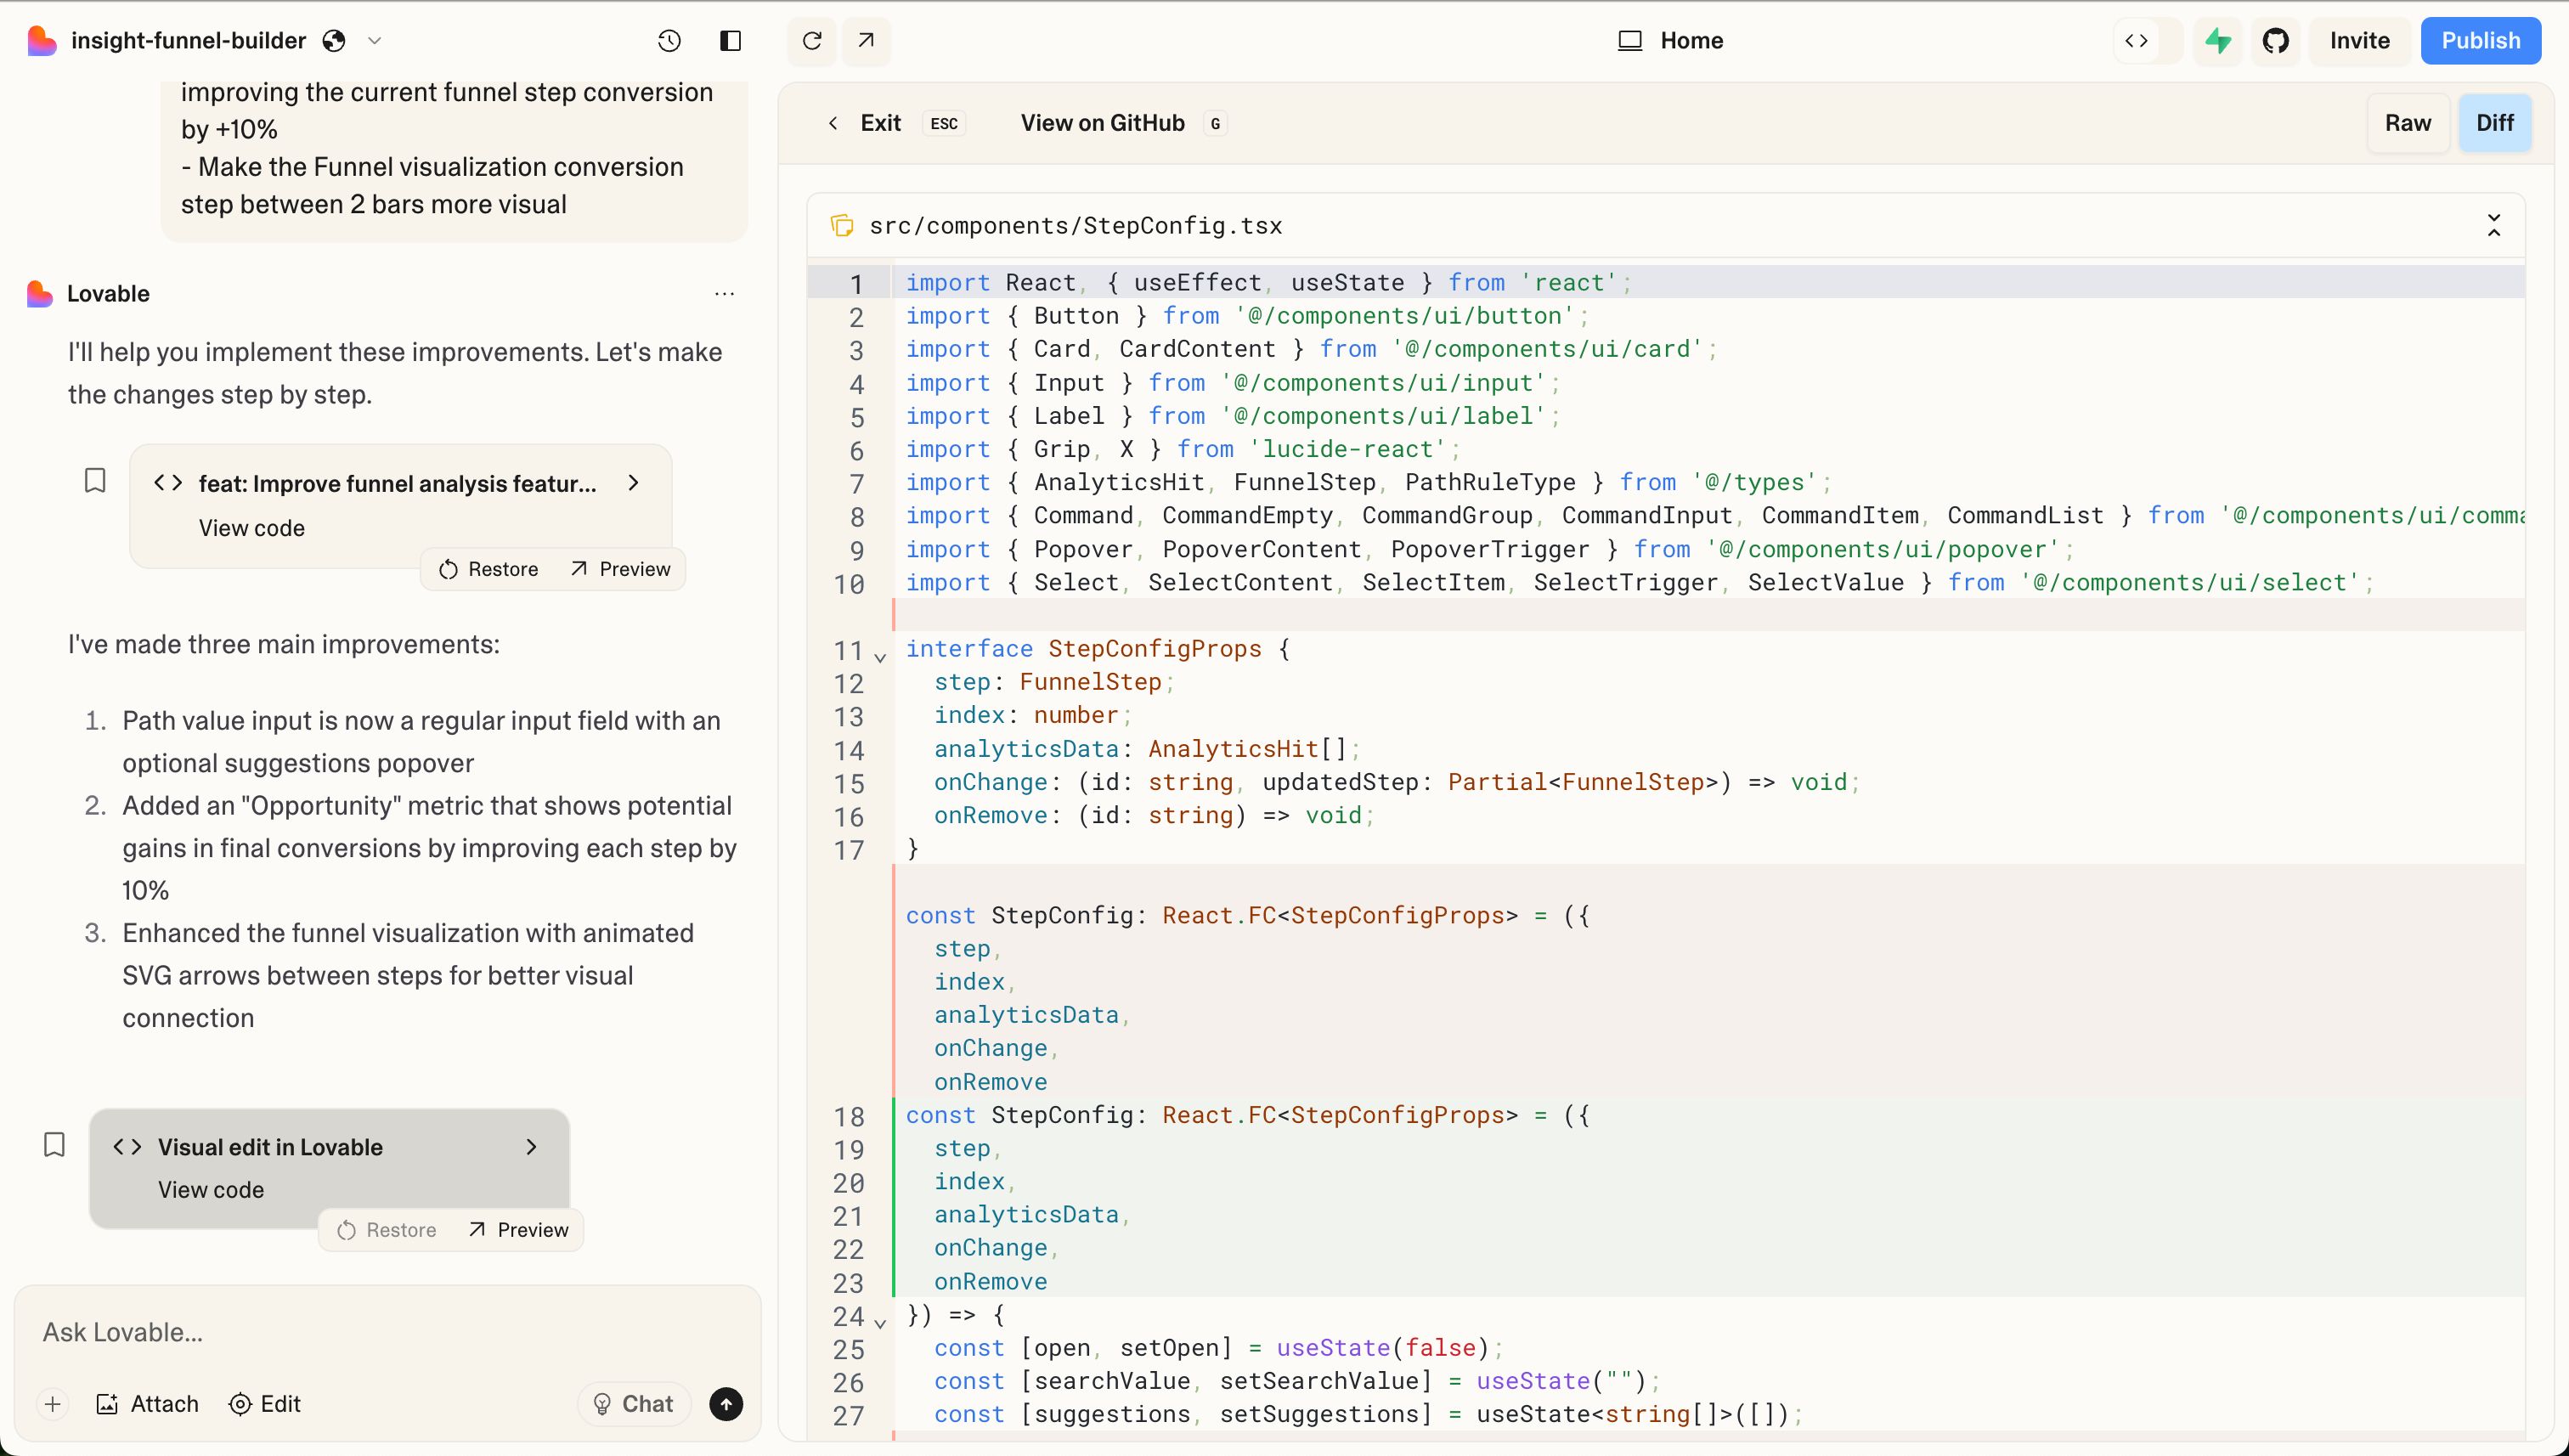The height and width of the screenshot is (1456, 2569).
Task: Click the Invite button
Action: [2360, 41]
